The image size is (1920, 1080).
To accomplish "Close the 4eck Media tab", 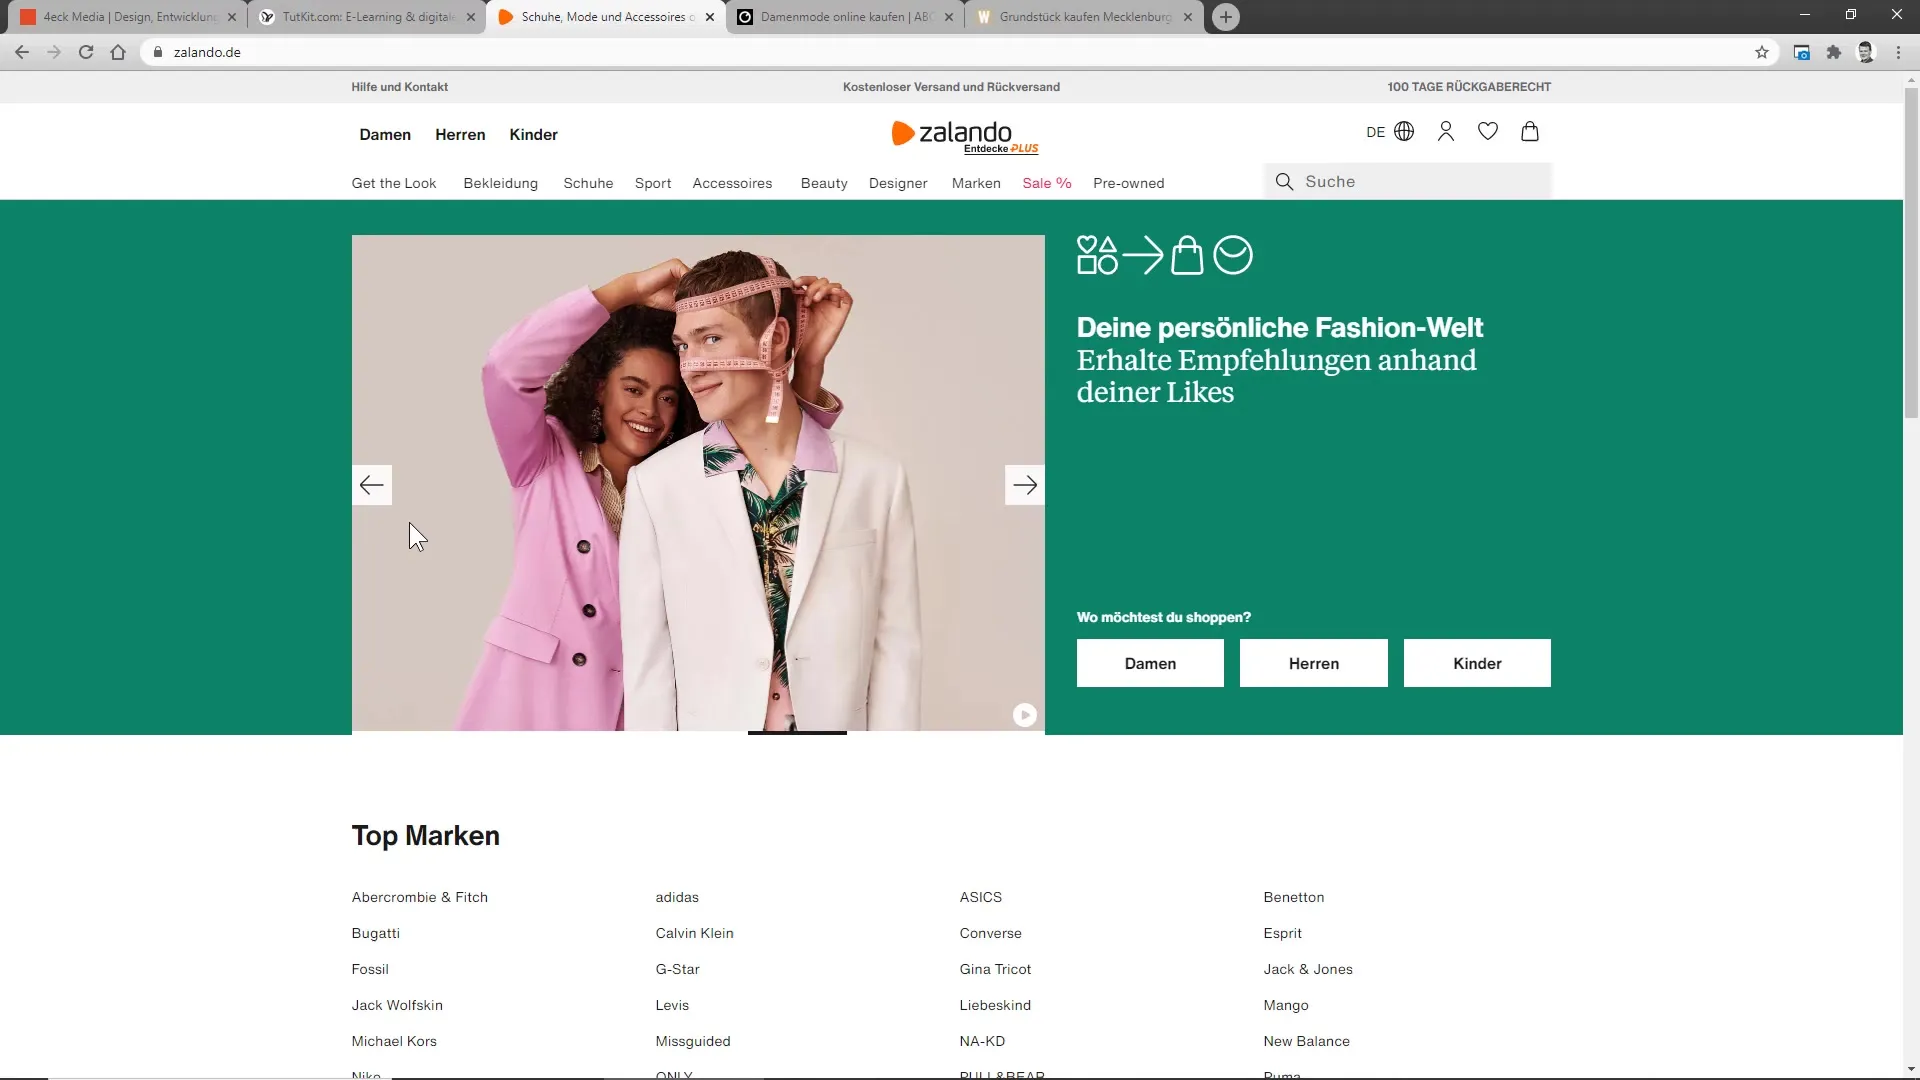I will tap(232, 17).
